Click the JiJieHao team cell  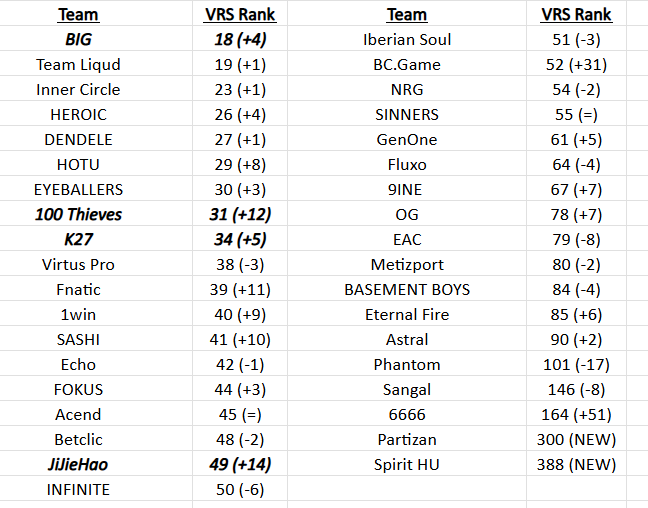pos(79,464)
